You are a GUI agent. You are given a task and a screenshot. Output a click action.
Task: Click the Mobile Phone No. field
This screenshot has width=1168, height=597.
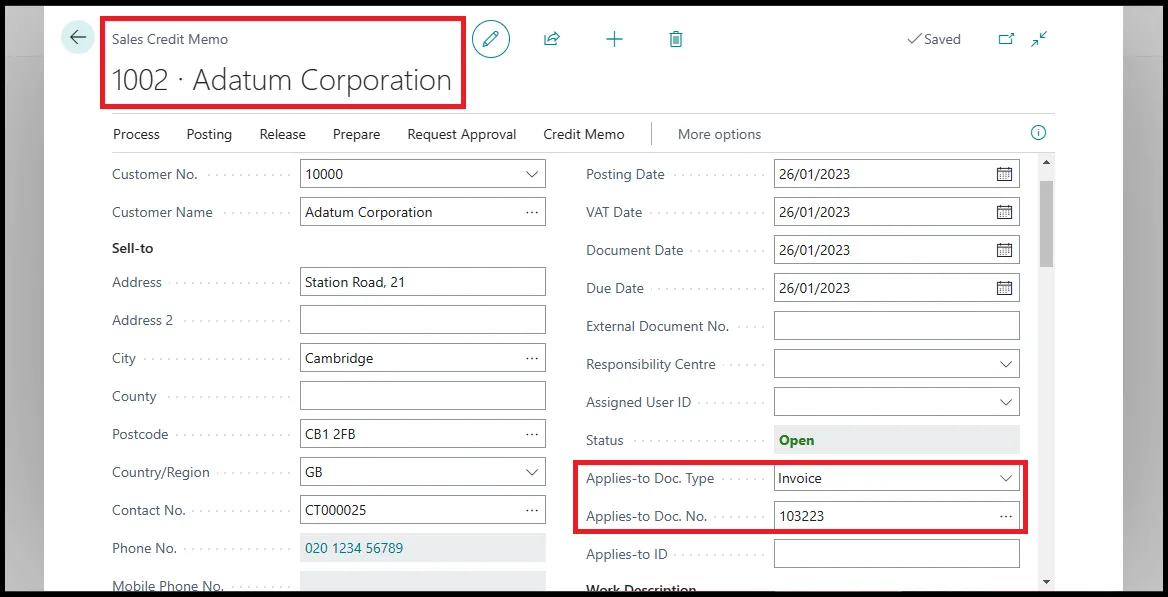tap(422, 583)
